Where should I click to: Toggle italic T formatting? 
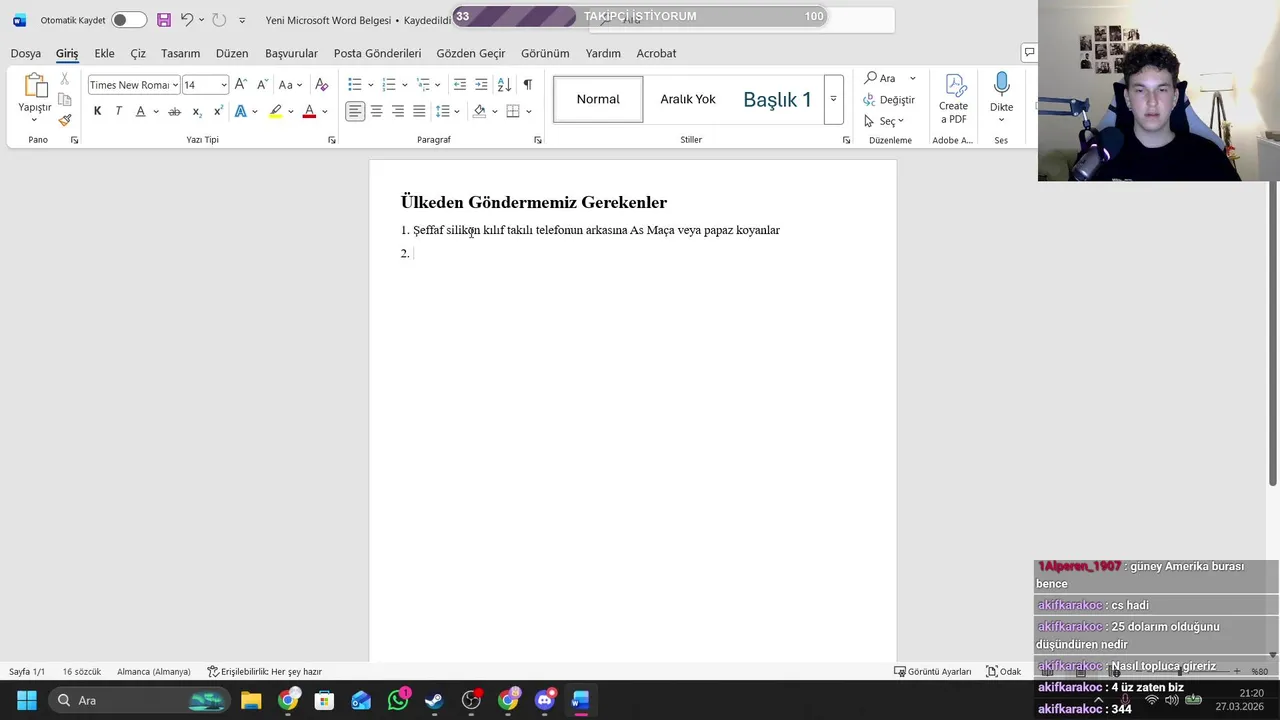pyautogui.click(x=118, y=111)
